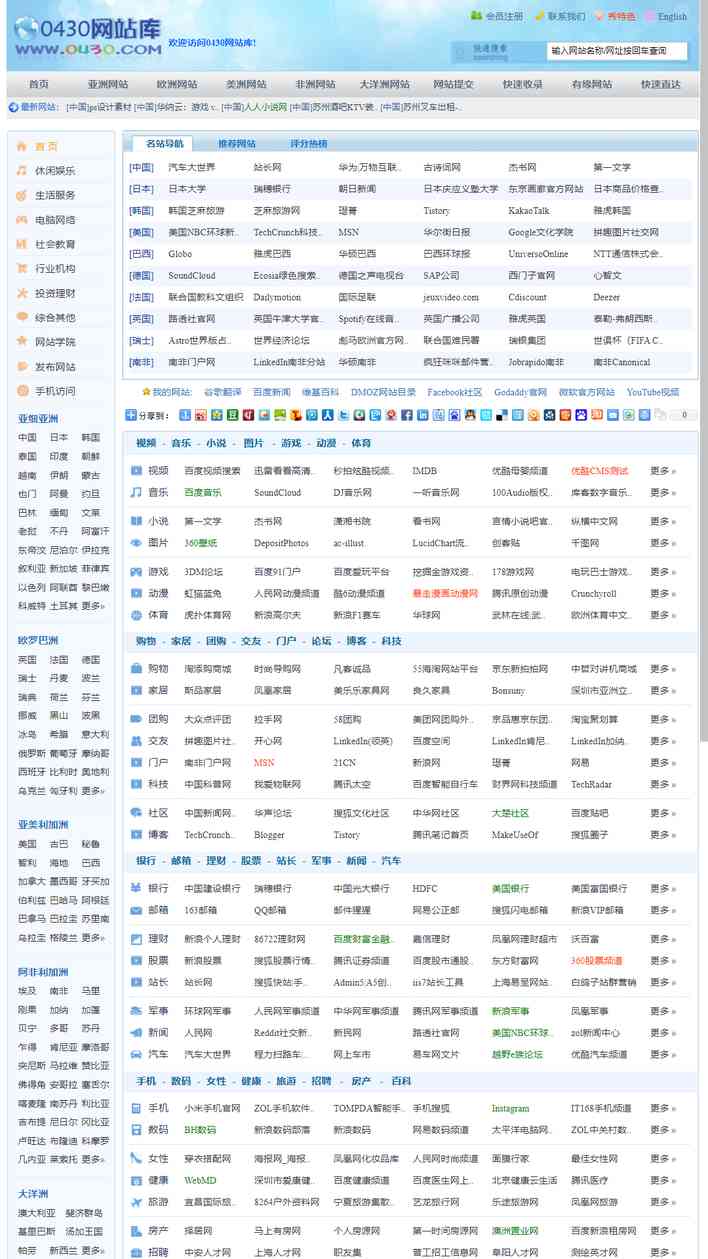The width and height of the screenshot is (708, 1259).
Task: Open 欧洲网站 in the top navigation
Action: tap(177, 85)
